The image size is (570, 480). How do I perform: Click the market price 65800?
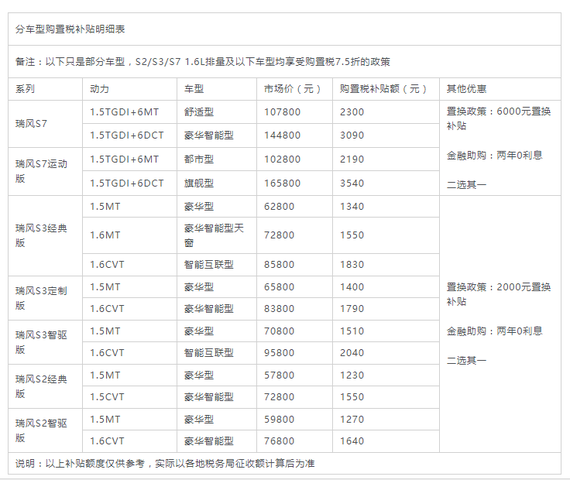click(279, 287)
